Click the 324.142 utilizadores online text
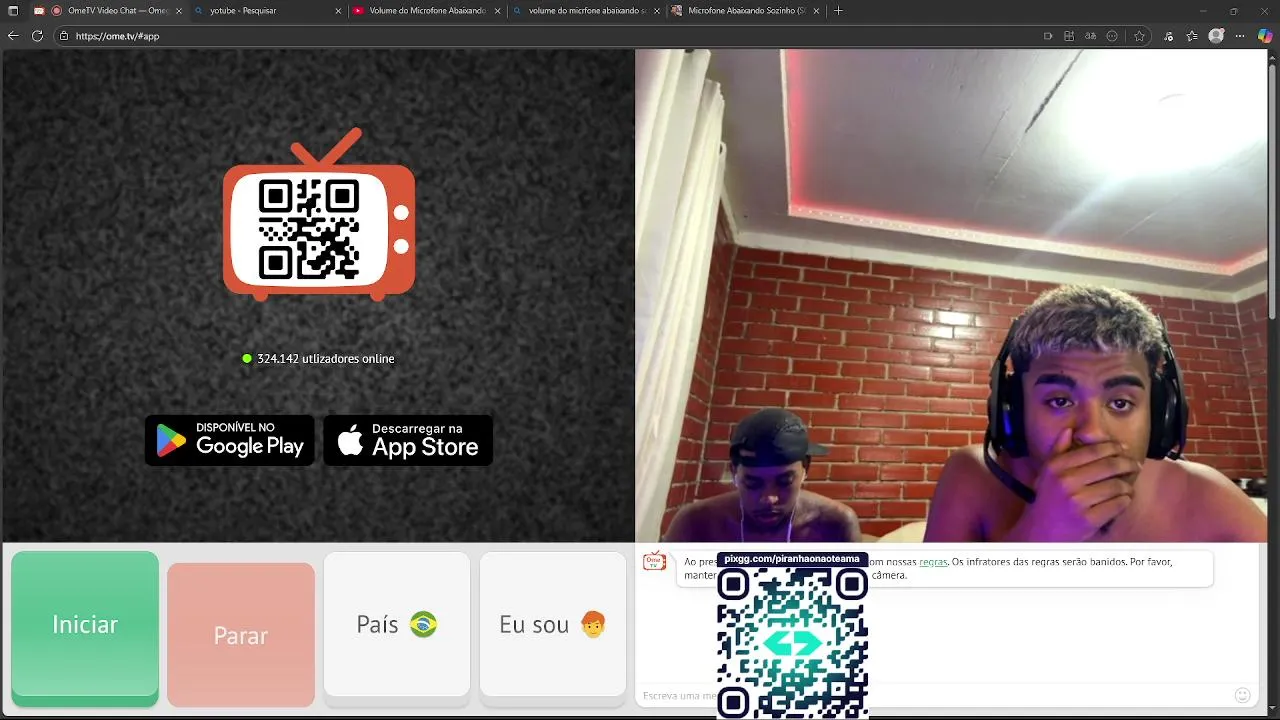The height and width of the screenshot is (720, 1280). tap(325, 358)
